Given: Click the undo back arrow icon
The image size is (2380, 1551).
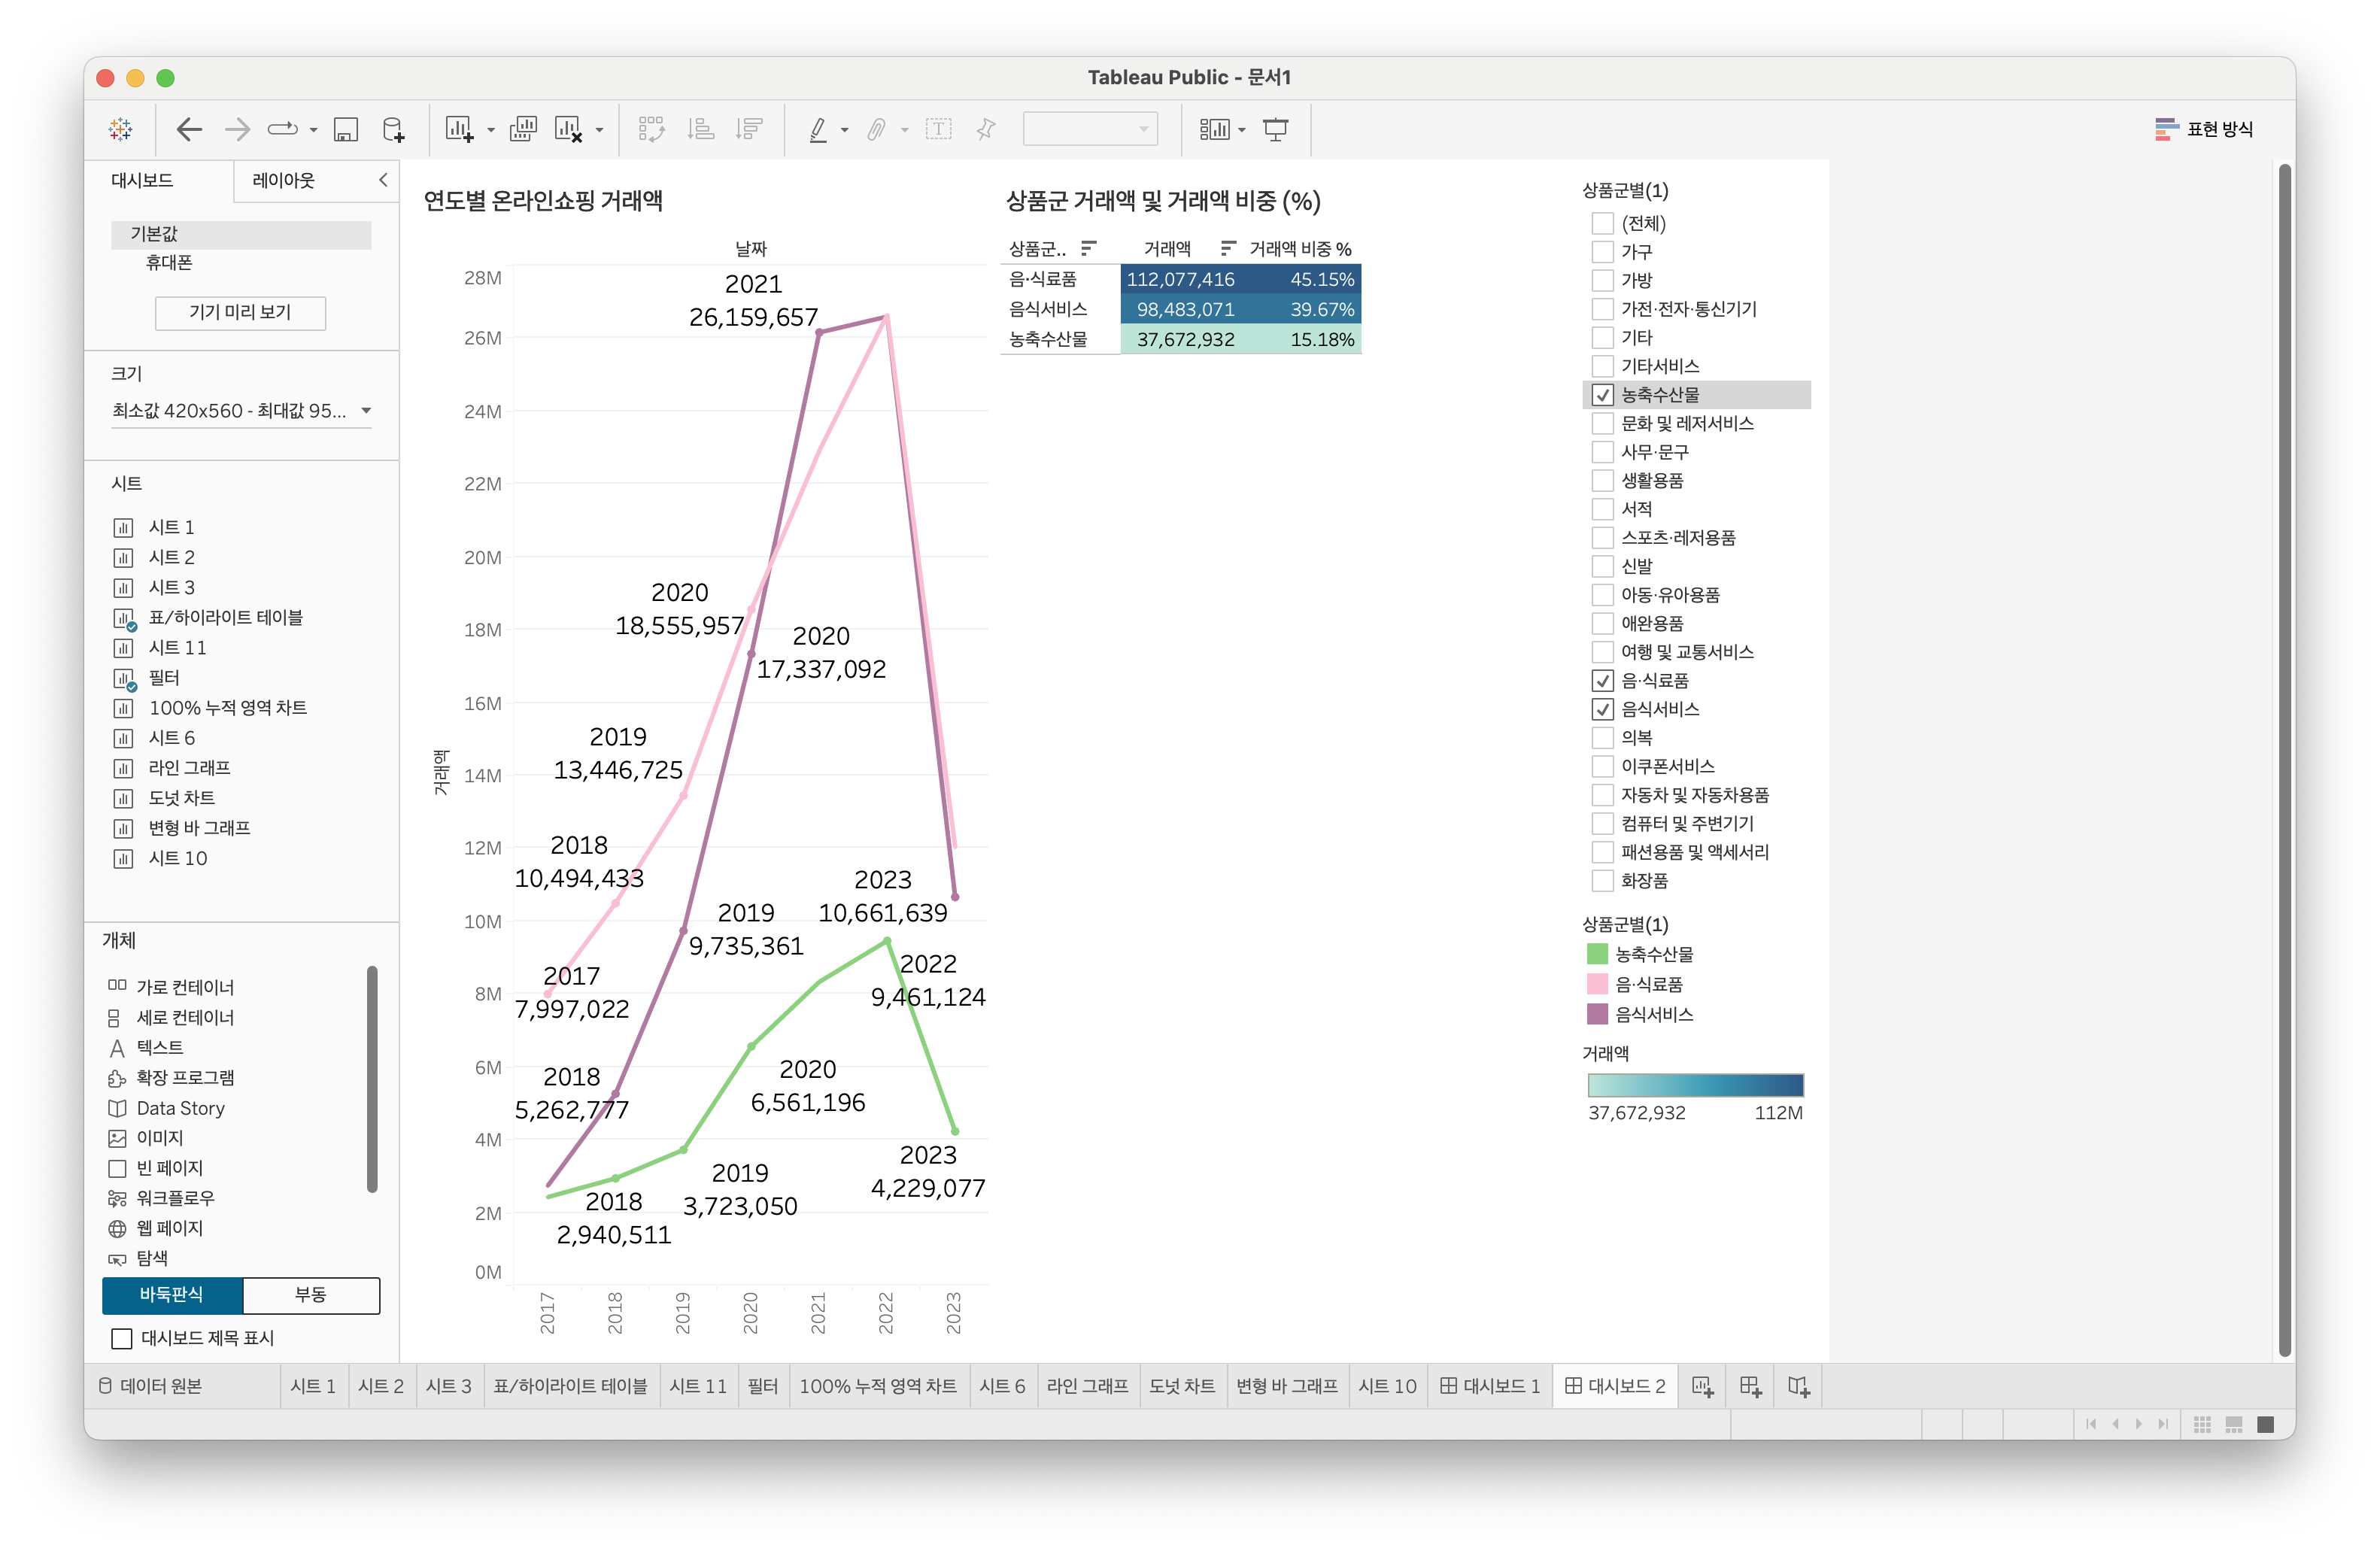Looking at the screenshot, I should [189, 129].
